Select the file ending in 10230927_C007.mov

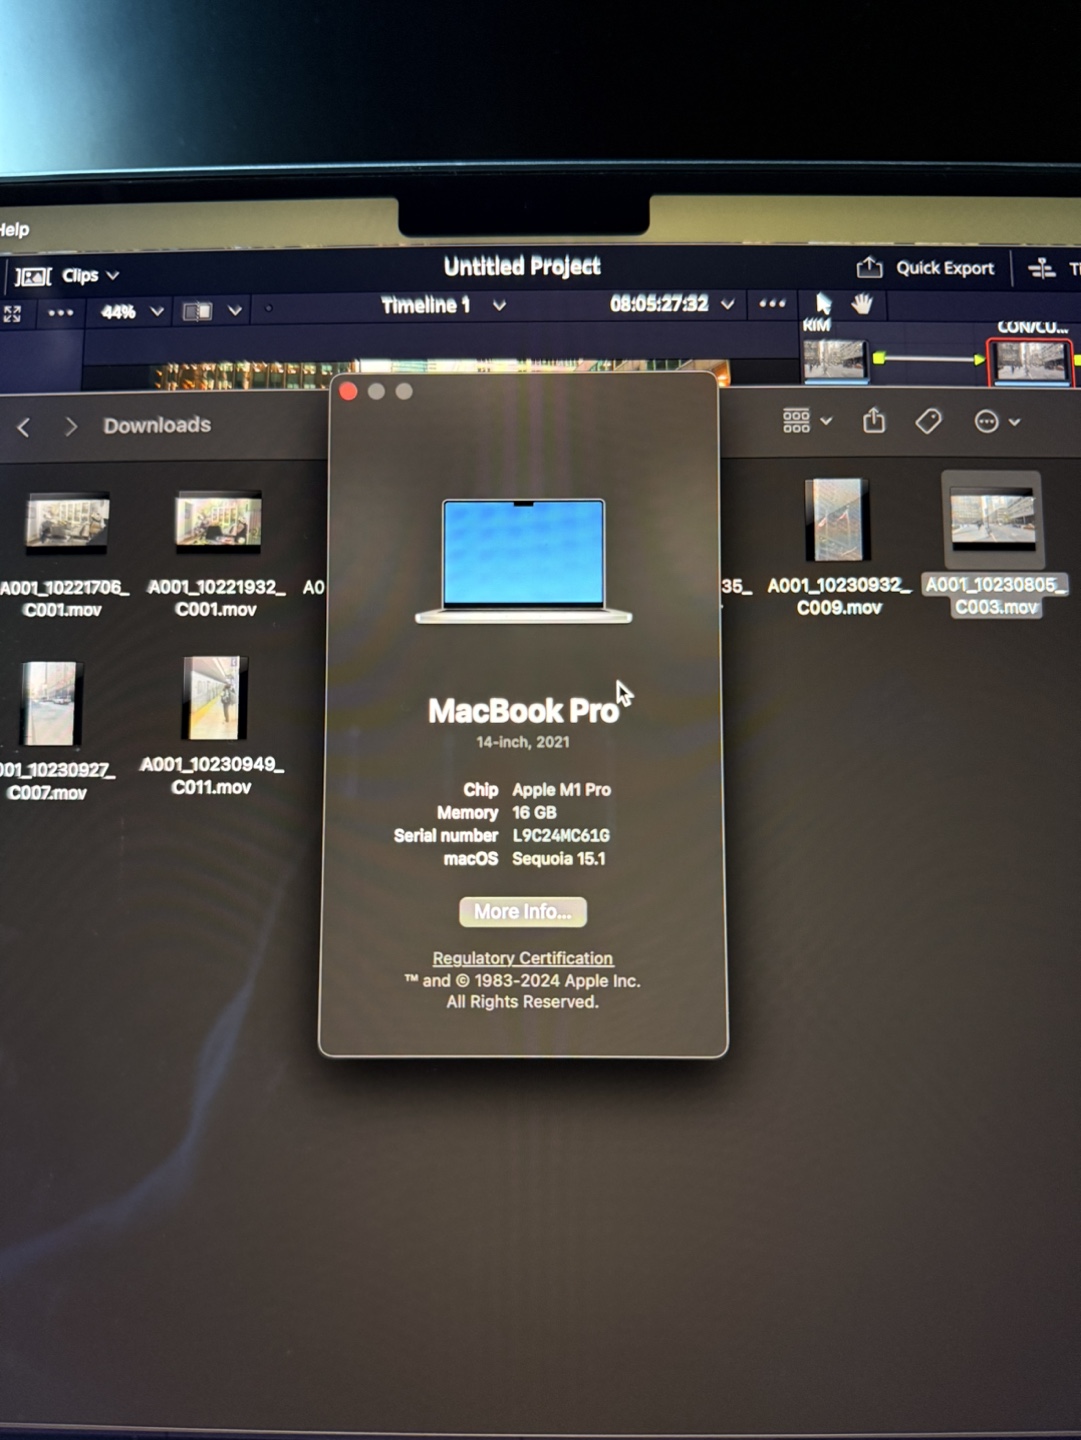(50, 703)
